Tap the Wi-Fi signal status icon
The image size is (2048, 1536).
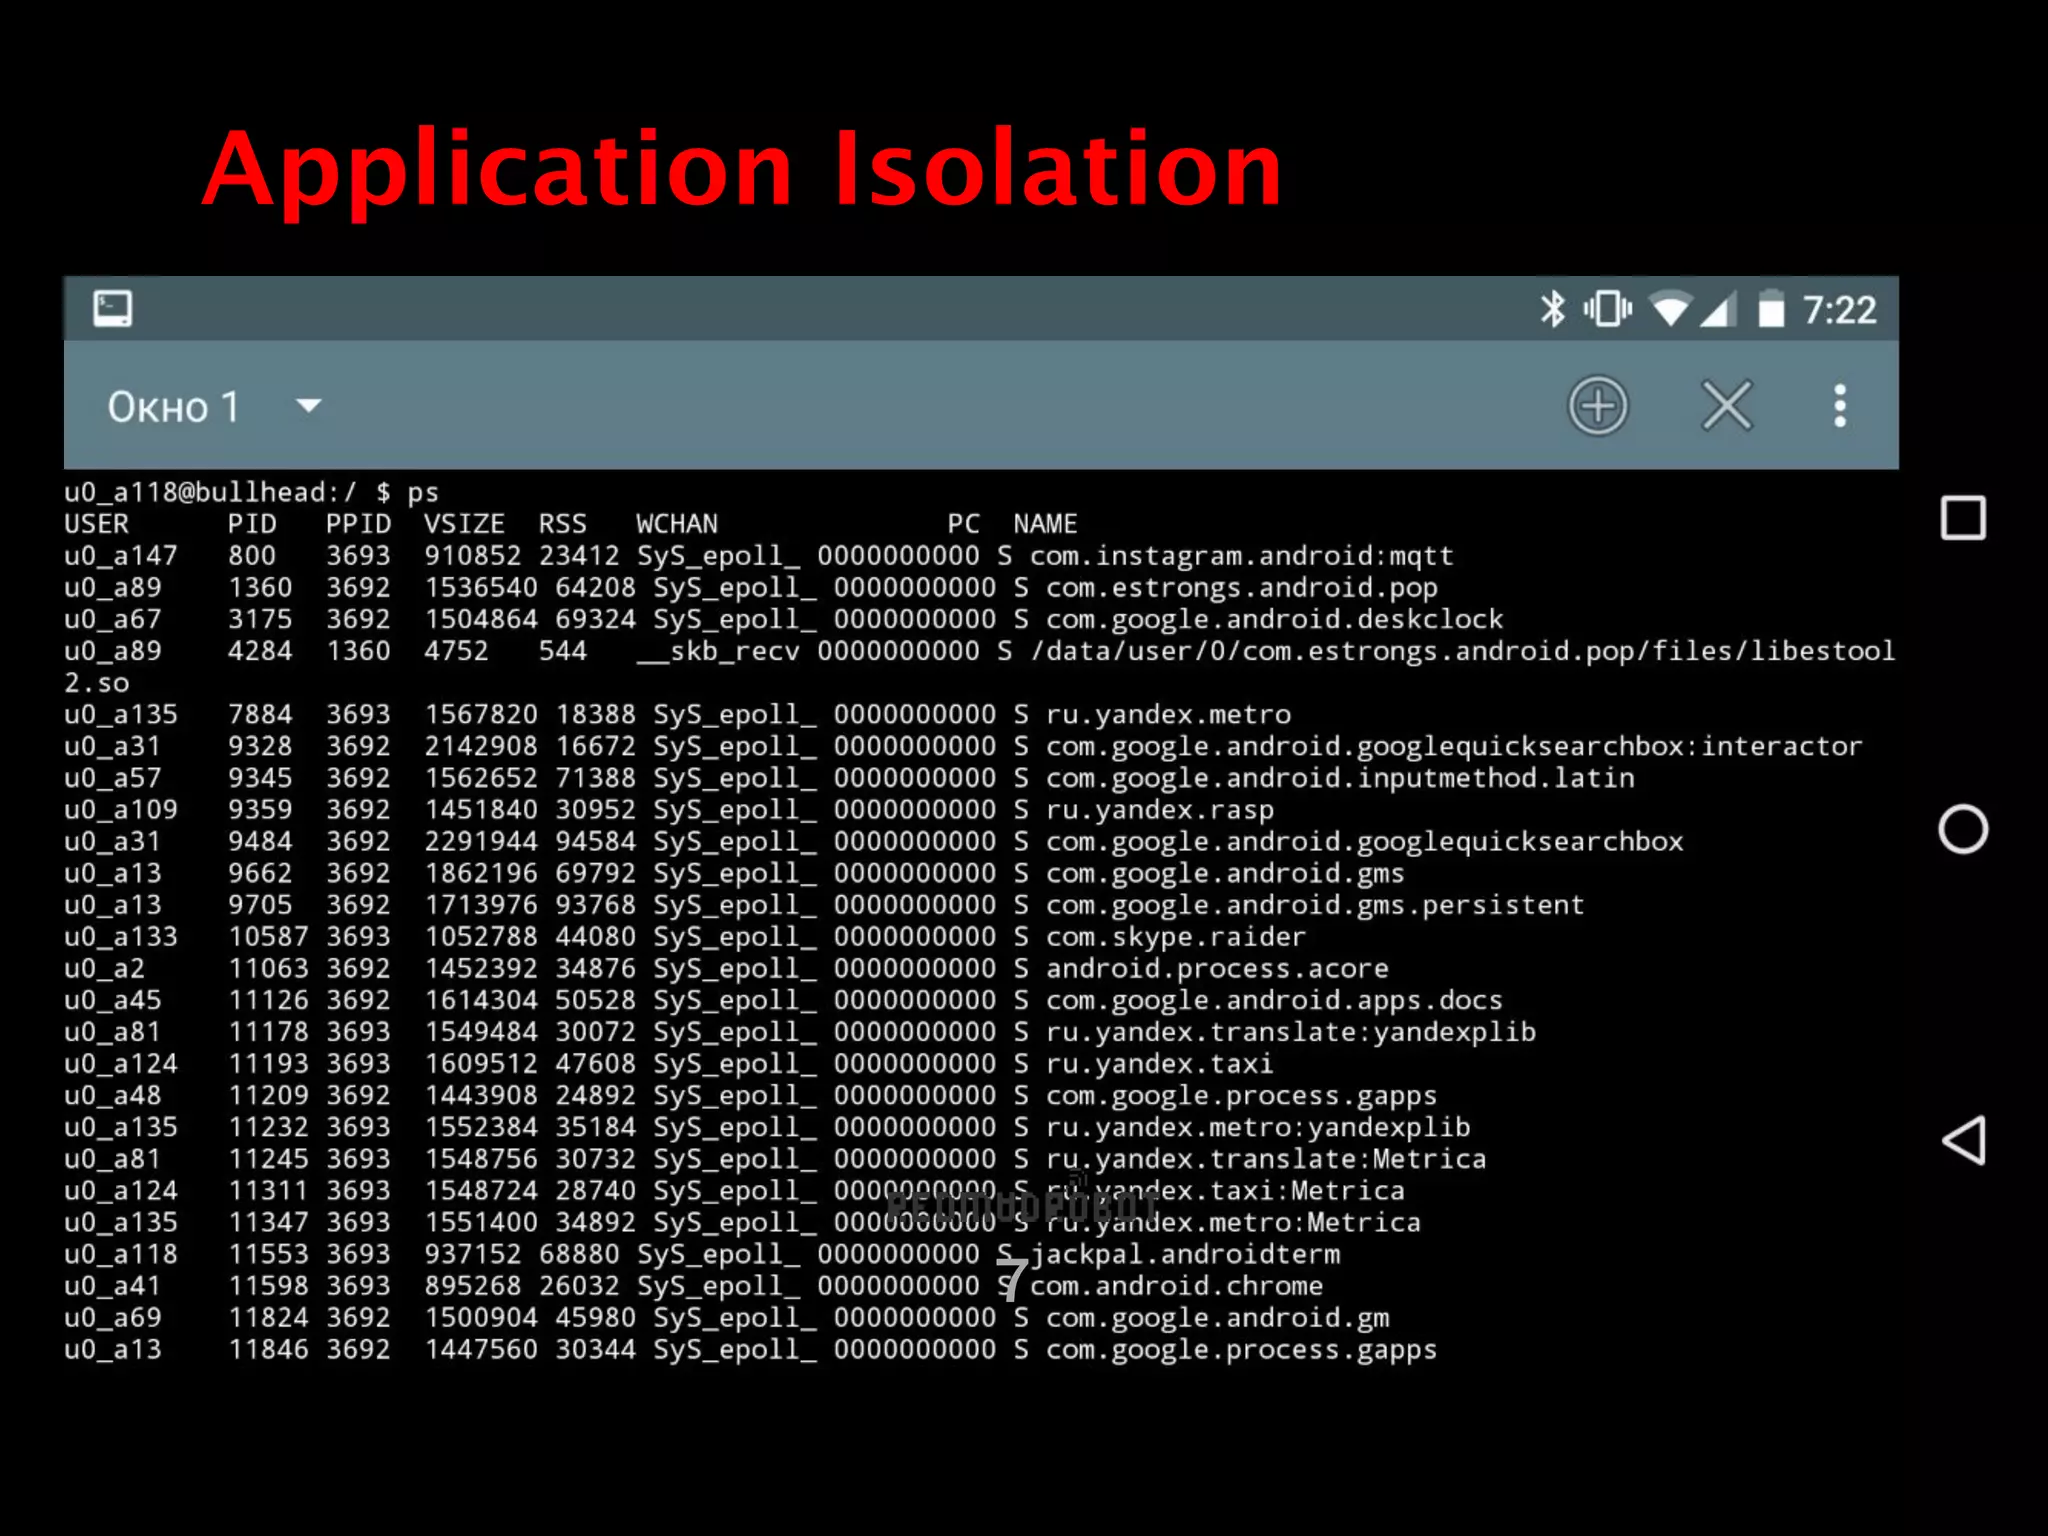(x=1669, y=309)
